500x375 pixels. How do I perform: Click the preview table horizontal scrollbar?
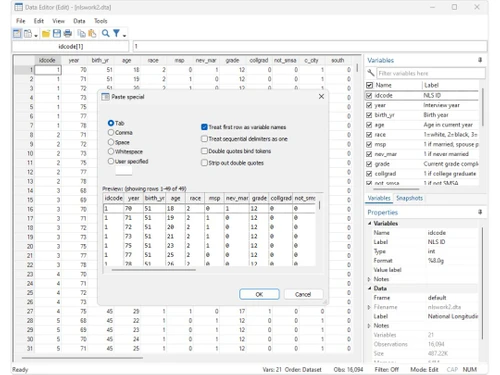[x=154, y=270]
